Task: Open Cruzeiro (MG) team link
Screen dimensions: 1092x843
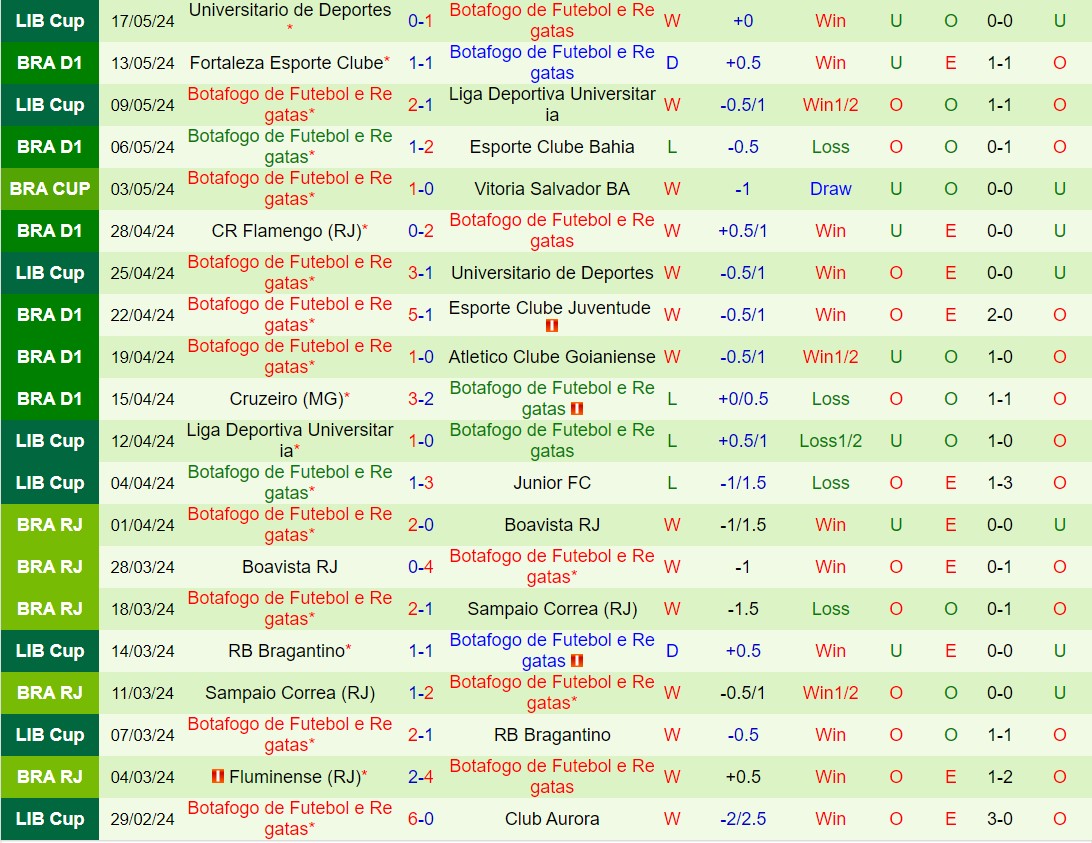Action: 287,399
